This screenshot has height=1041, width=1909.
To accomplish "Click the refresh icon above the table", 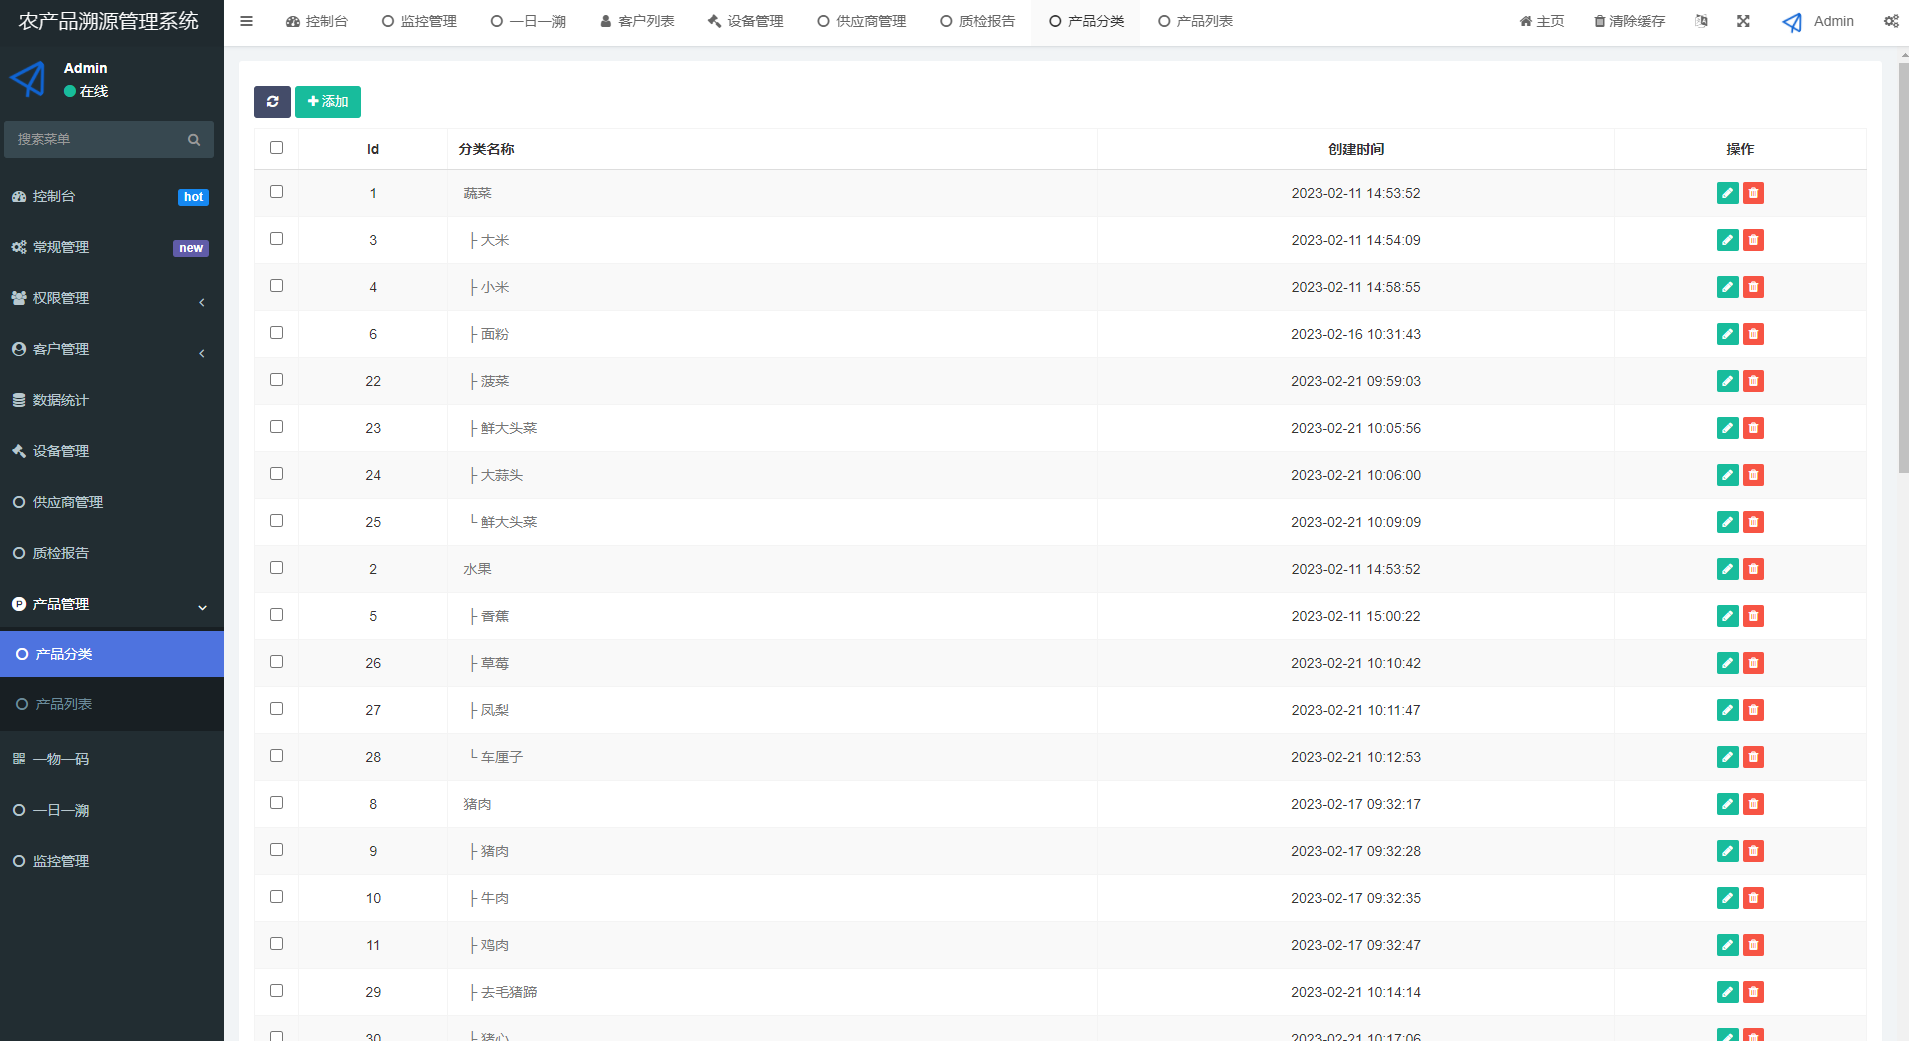I will pyautogui.click(x=272, y=101).
